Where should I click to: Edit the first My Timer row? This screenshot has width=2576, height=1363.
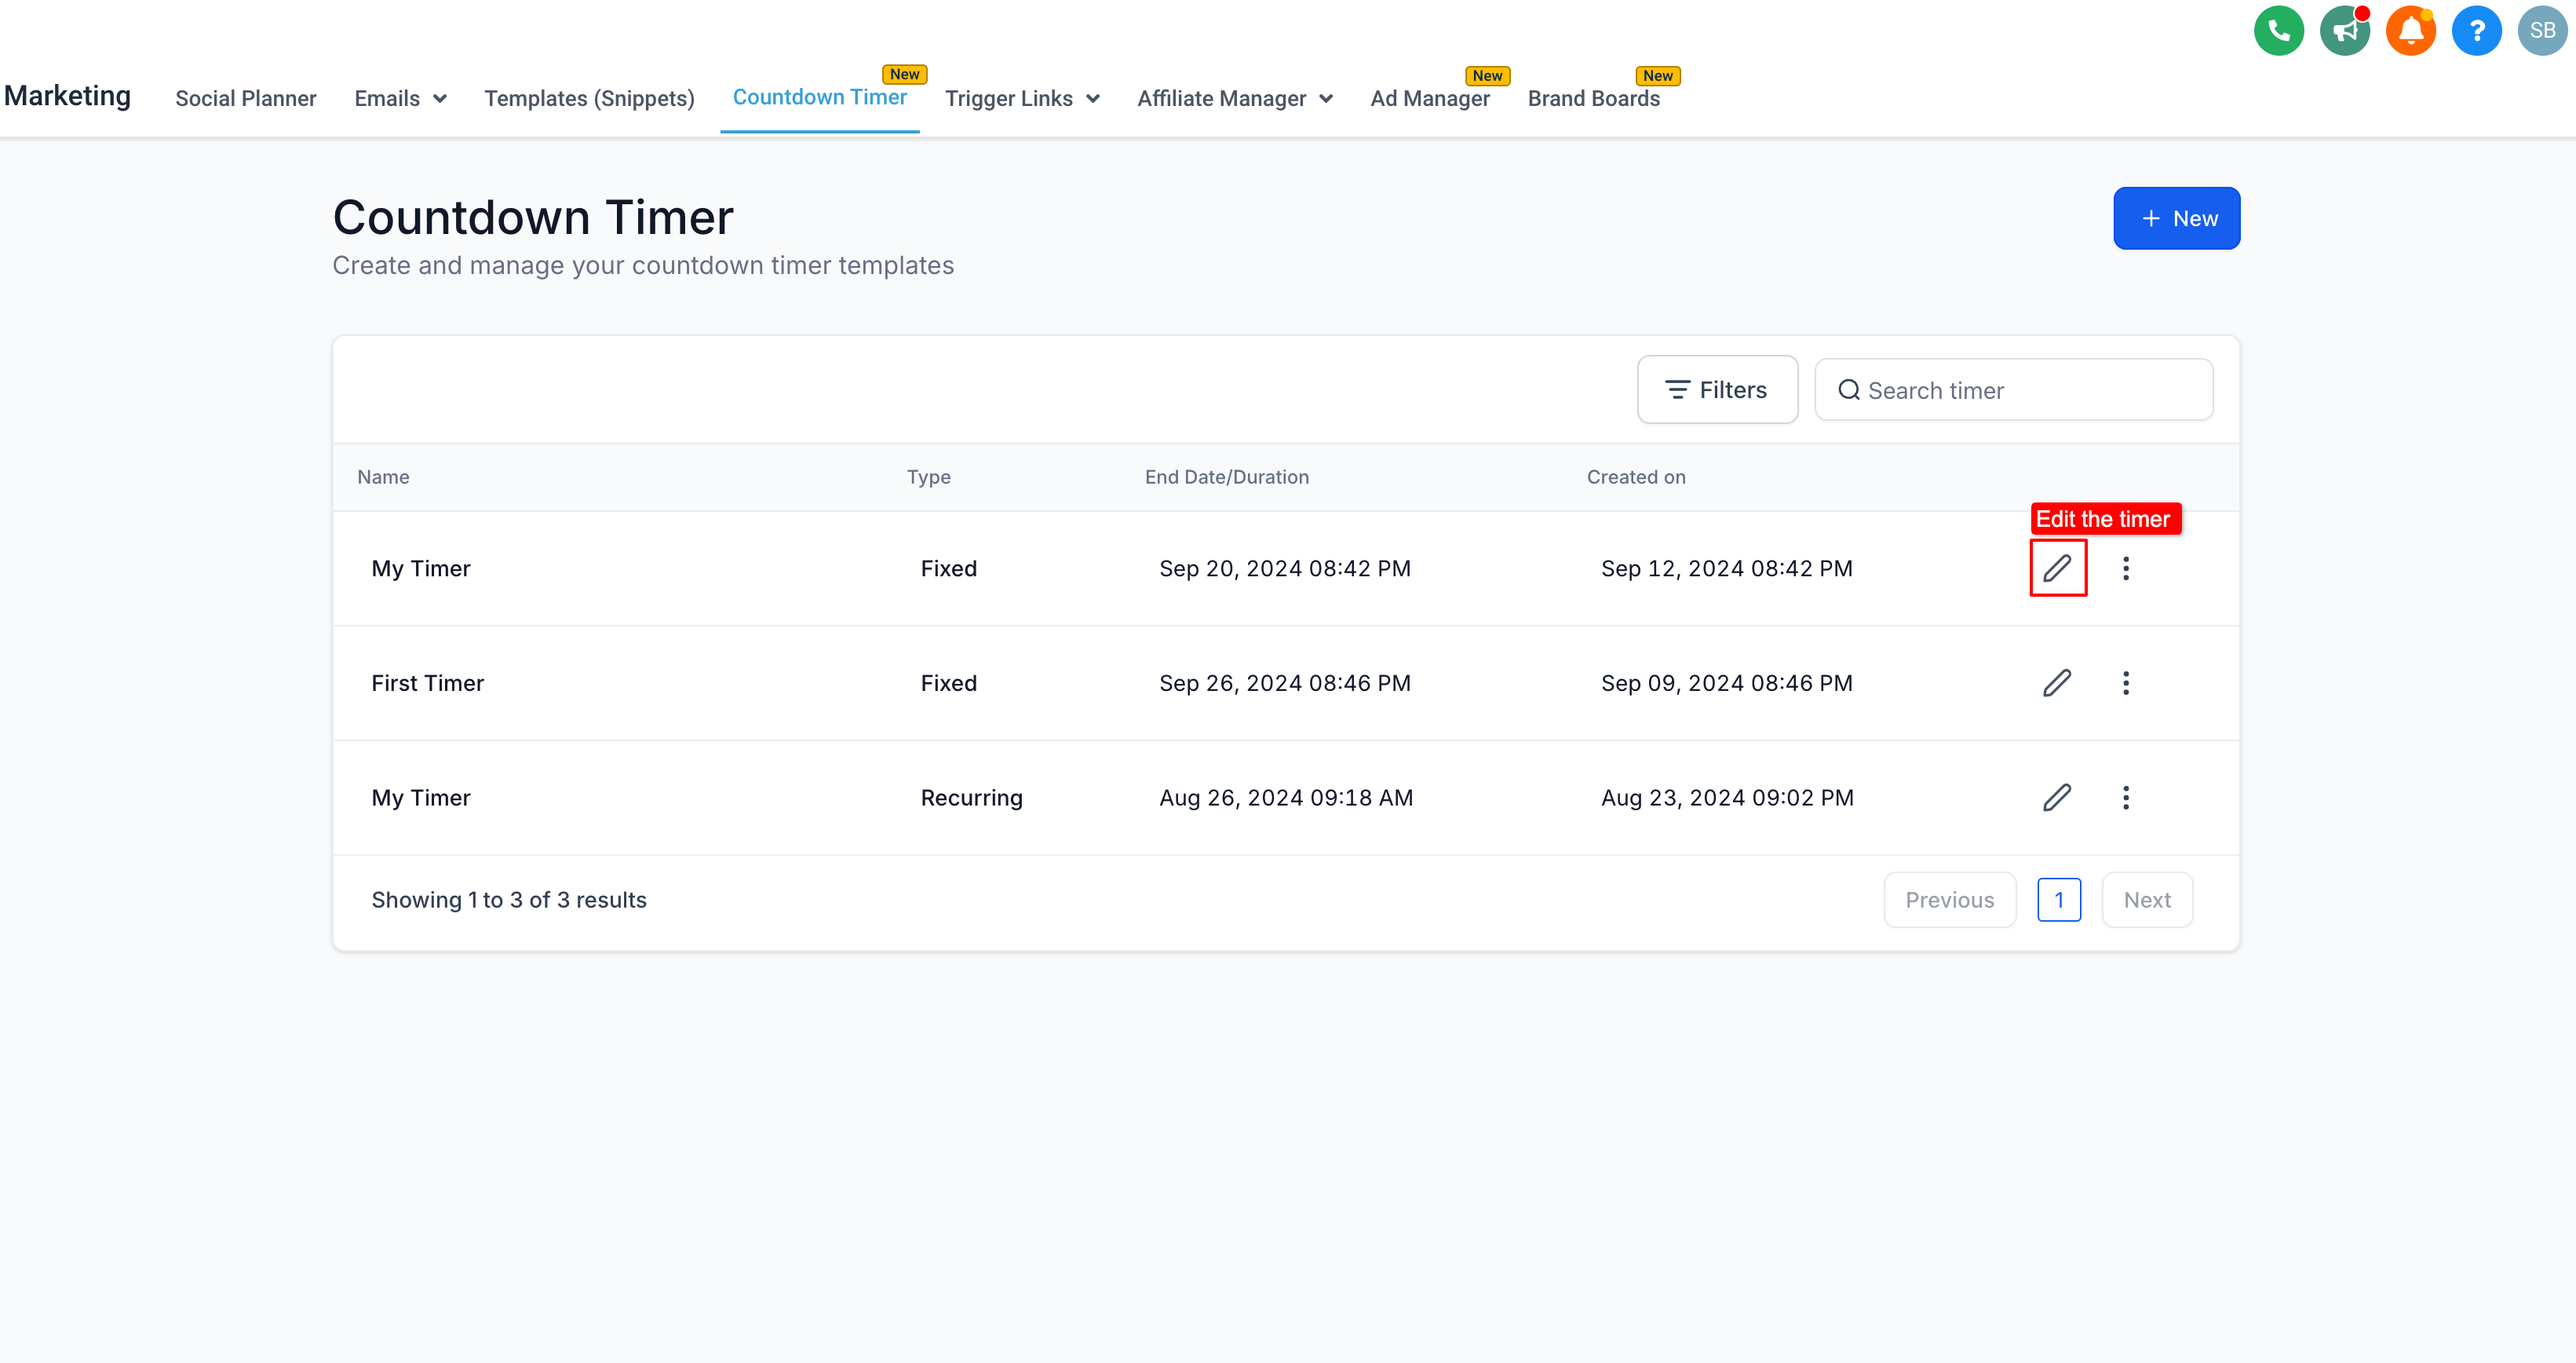pos(2057,568)
